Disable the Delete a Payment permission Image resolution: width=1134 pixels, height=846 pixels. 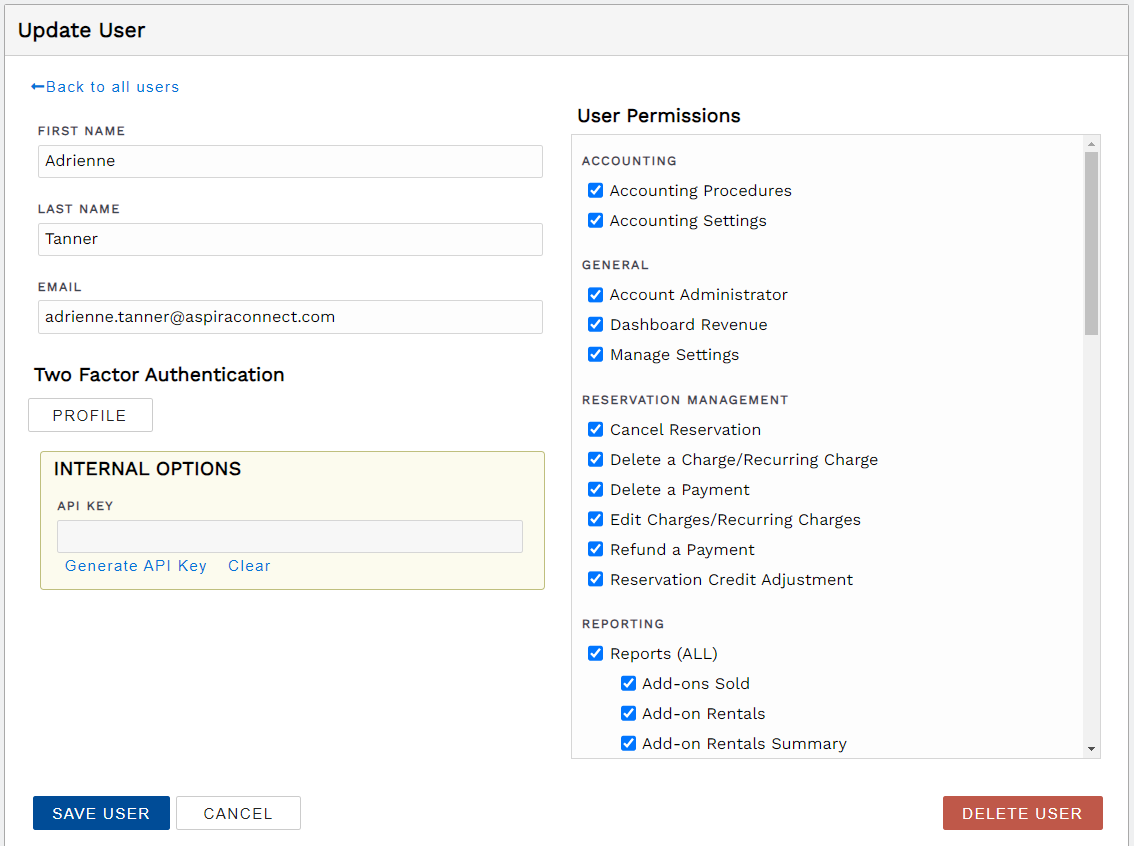point(595,489)
